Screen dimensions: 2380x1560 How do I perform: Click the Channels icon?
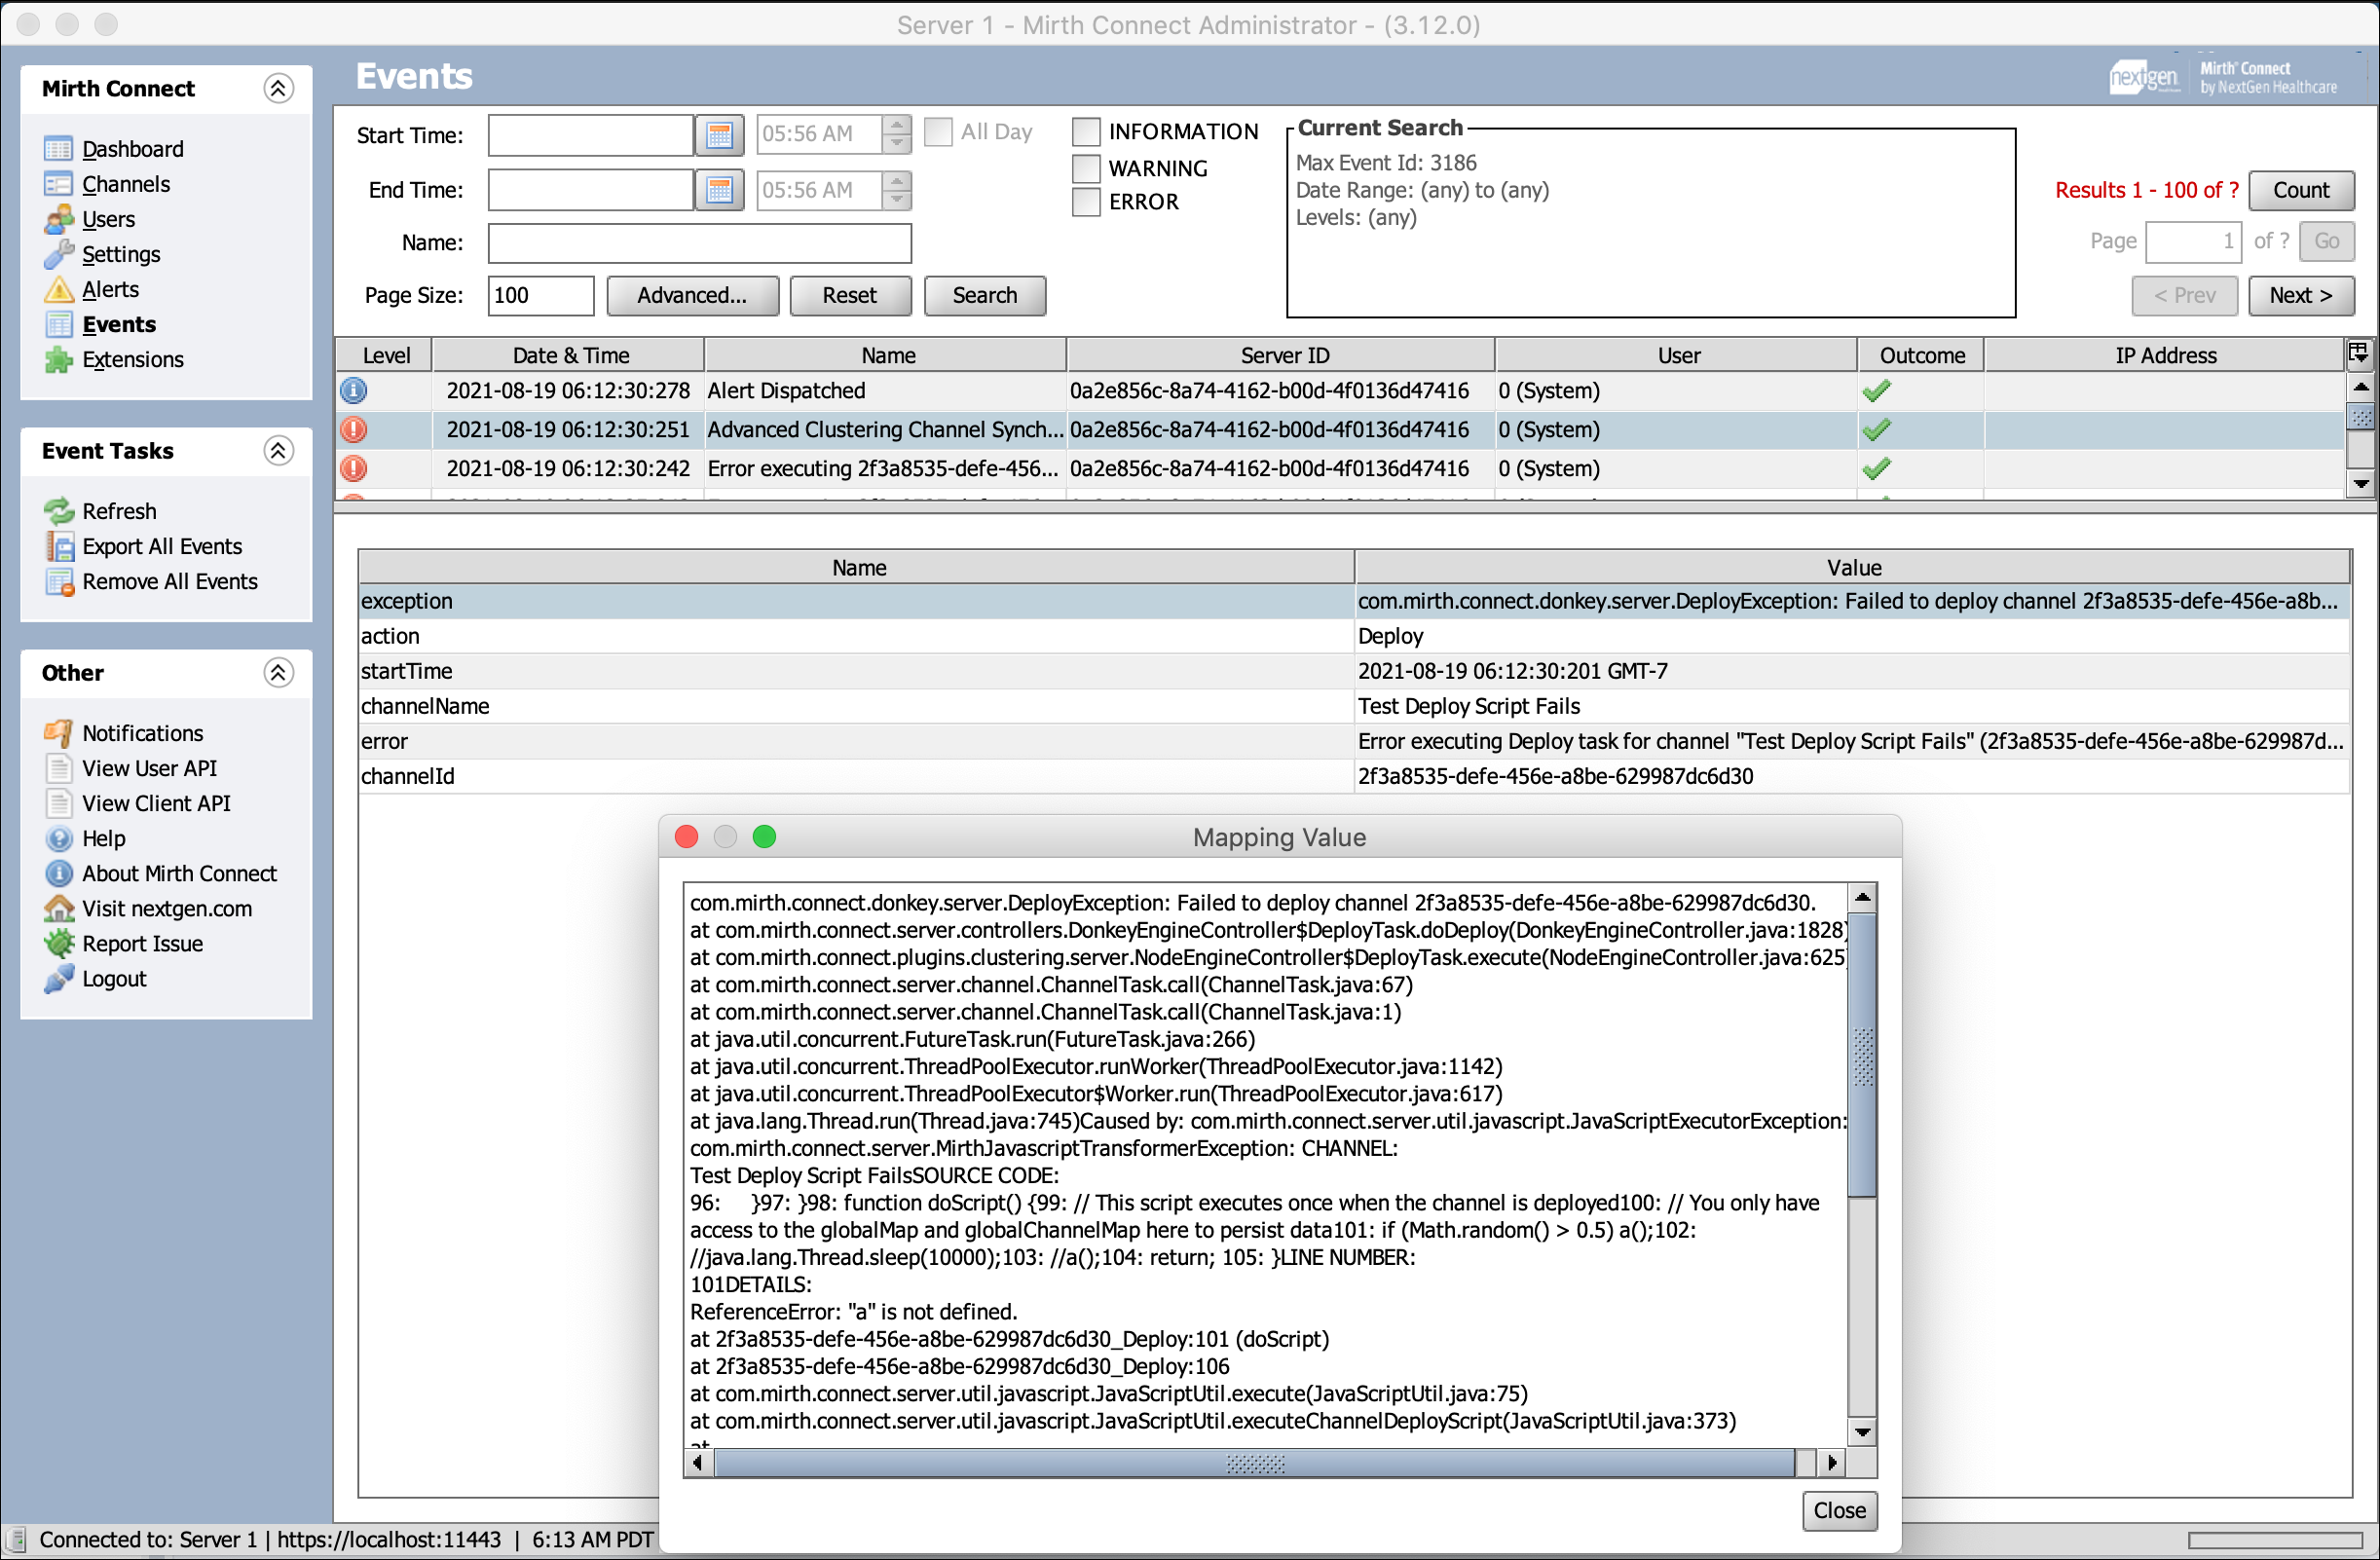pyautogui.click(x=58, y=184)
